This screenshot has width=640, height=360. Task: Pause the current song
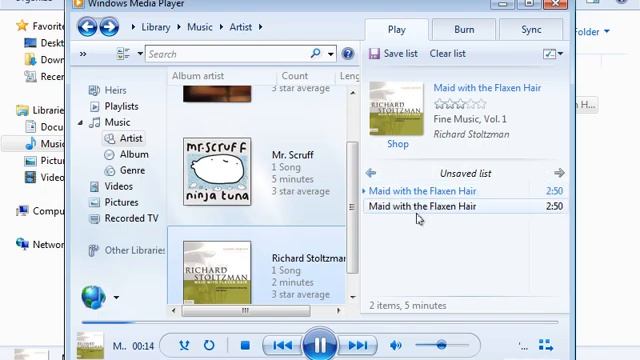320,344
